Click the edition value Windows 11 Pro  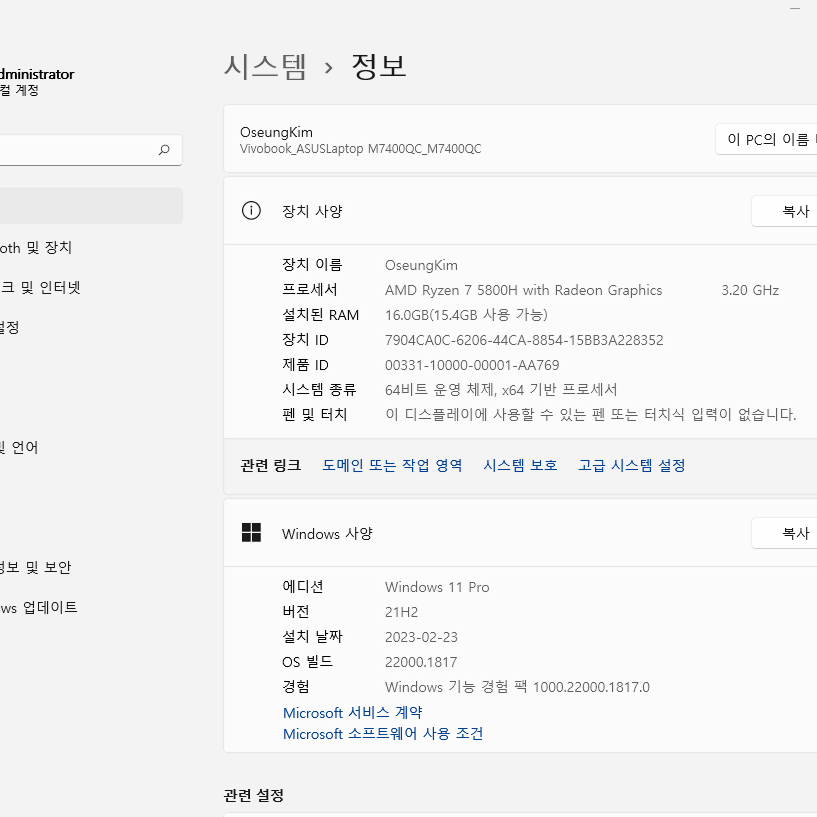pyautogui.click(x=437, y=587)
